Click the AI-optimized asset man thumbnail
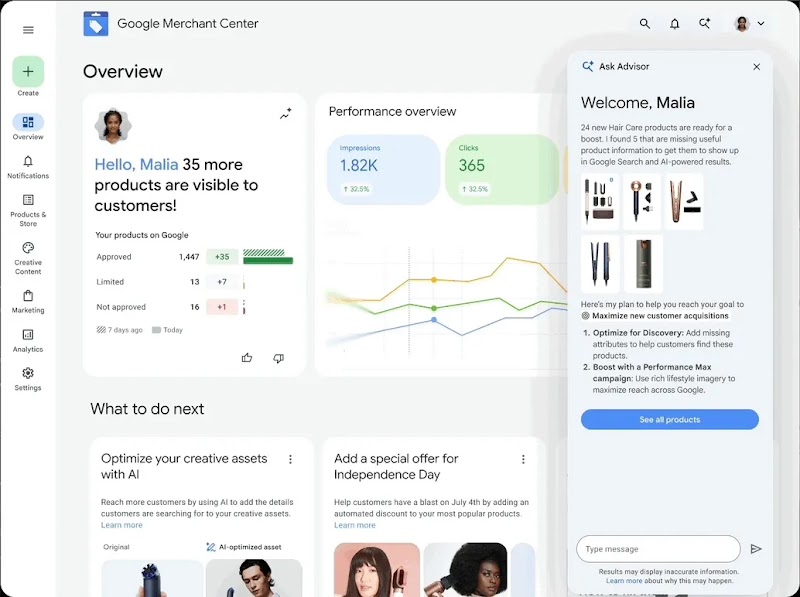Viewport: 800px width, 597px height. click(x=254, y=578)
